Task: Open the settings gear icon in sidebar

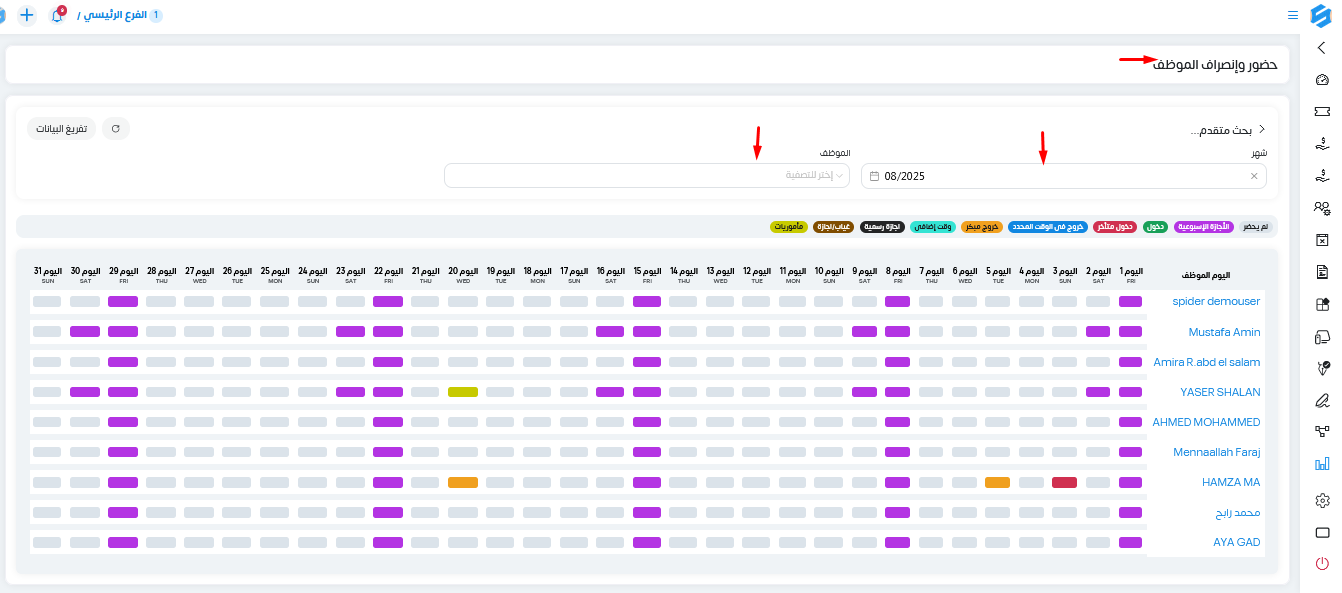Action: click(x=1321, y=500)
